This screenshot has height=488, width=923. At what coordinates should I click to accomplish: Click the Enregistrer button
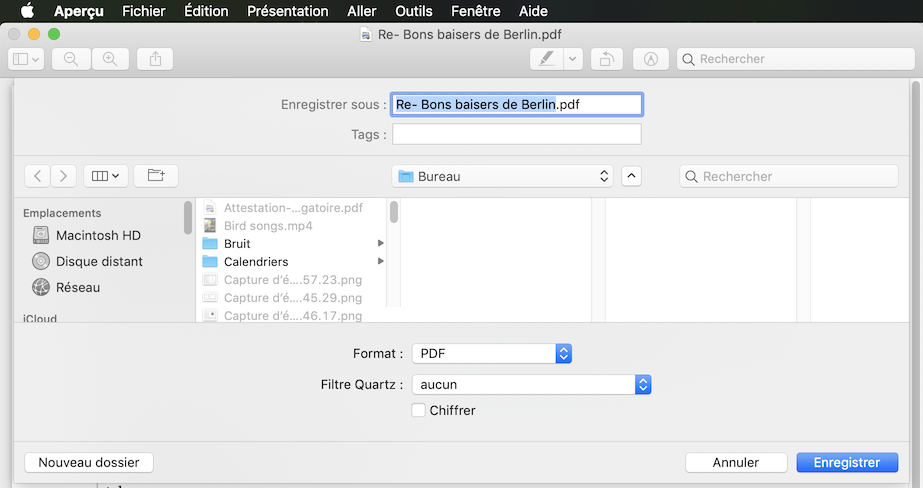coord(846,462)
